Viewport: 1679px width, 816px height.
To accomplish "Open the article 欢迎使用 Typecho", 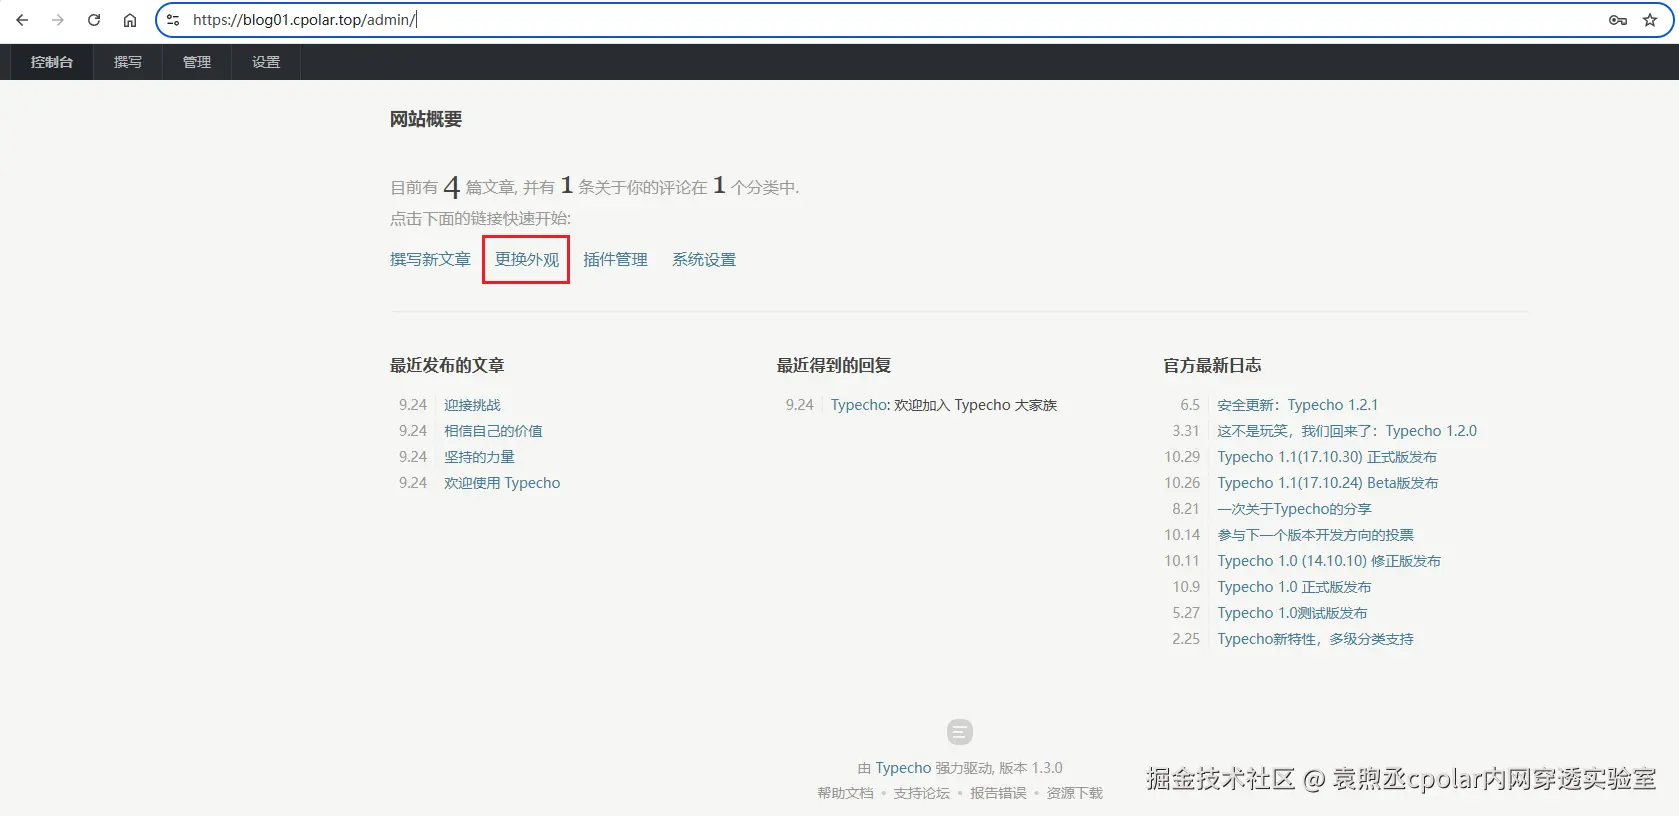I will [502, 483].
